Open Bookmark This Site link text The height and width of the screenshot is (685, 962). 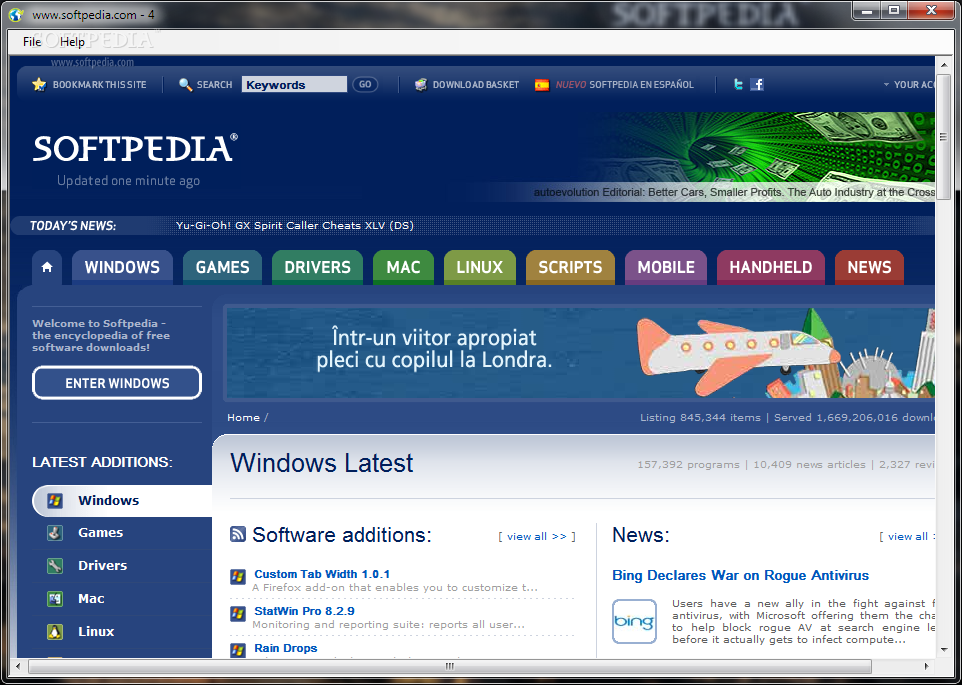tap(99, 85)
